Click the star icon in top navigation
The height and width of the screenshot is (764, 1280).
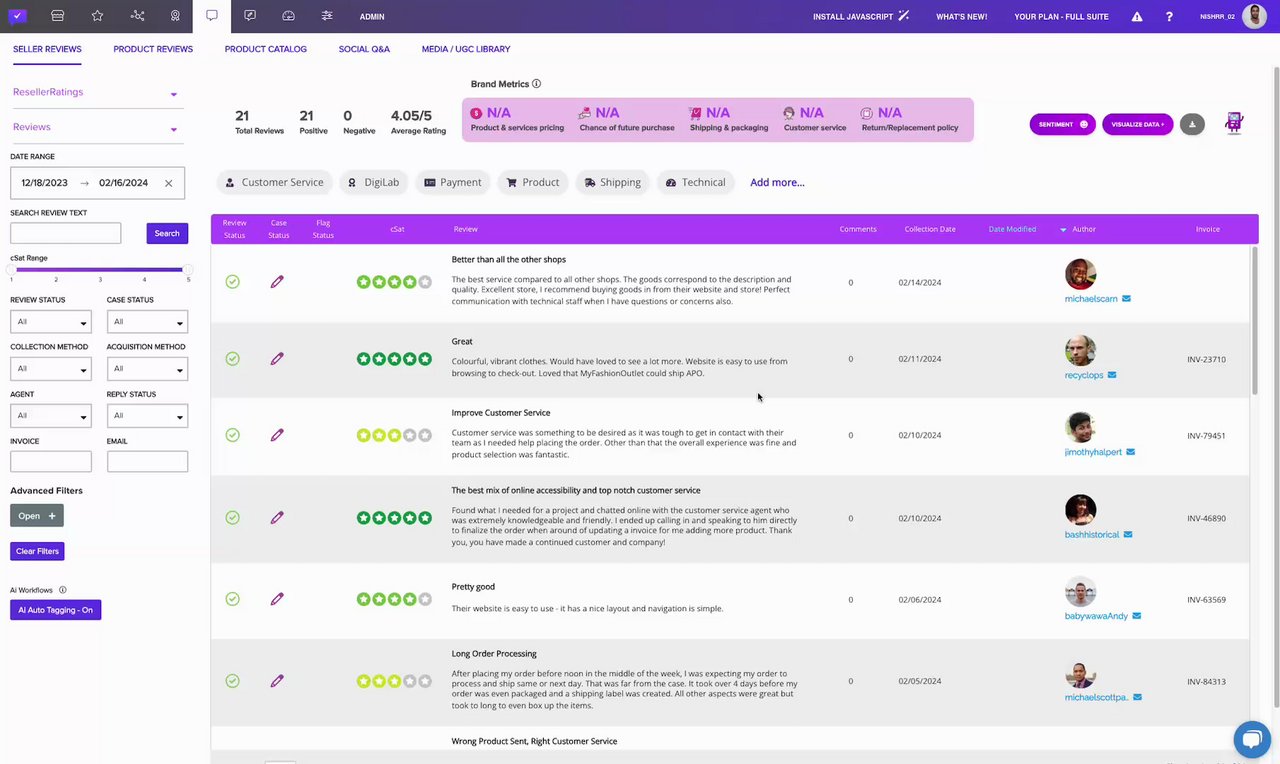(97, 16)
